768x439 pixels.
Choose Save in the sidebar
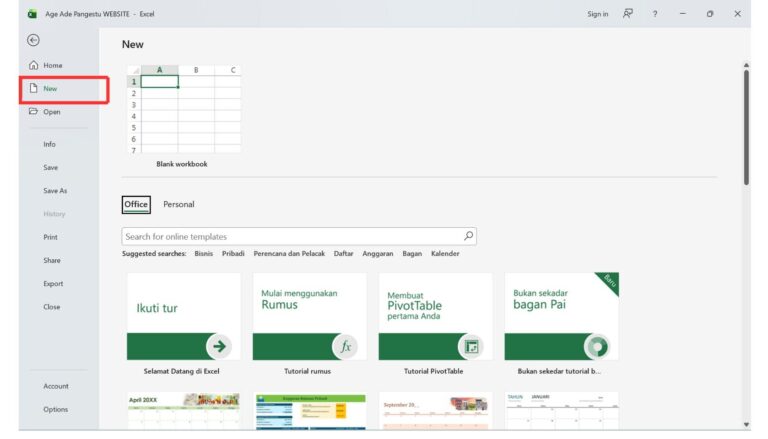[x=50, y=168]
